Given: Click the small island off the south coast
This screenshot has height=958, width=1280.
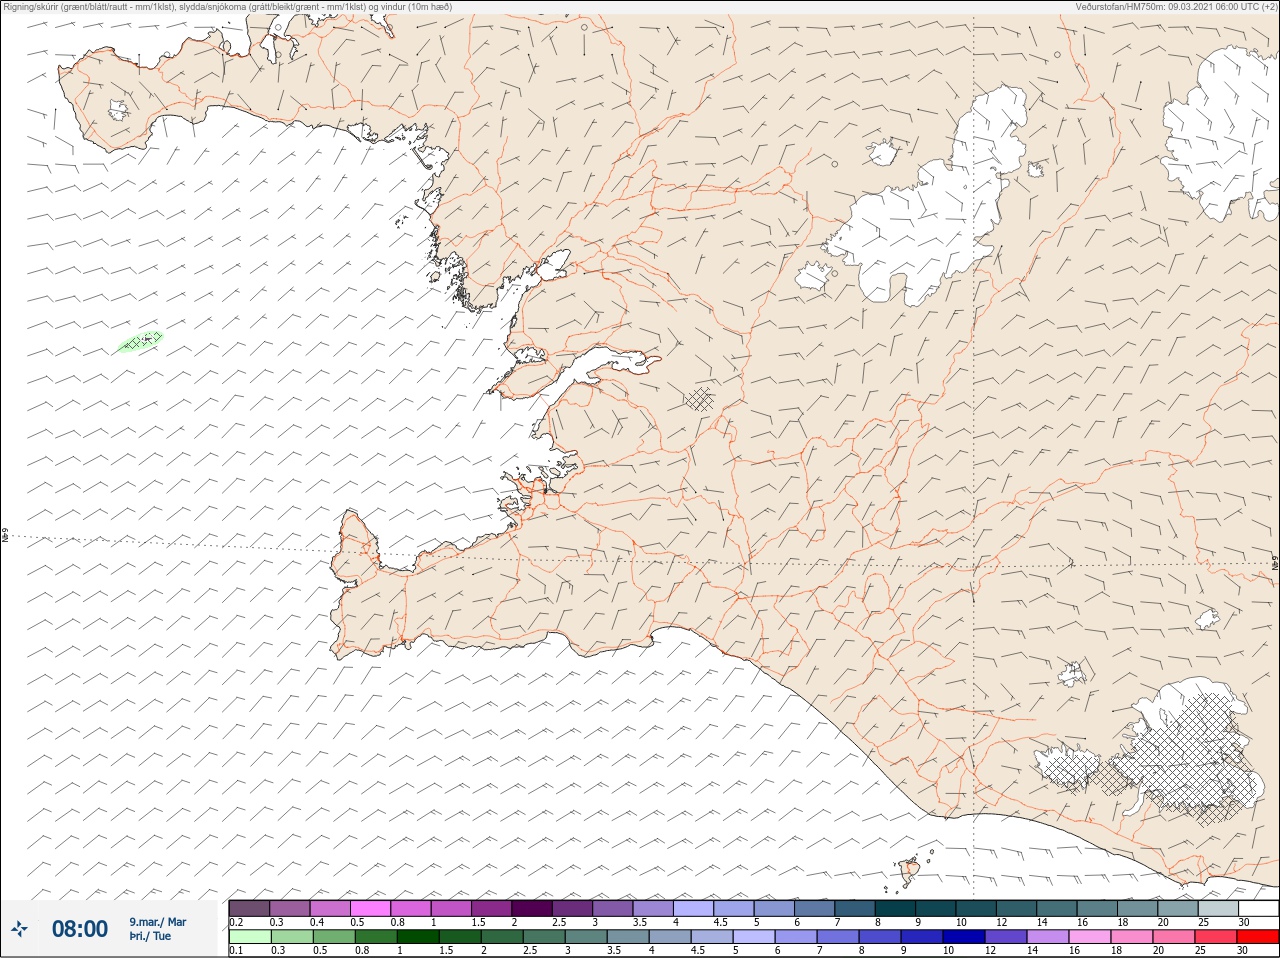Looking at the screenshot, I should (x=910, y=870).
